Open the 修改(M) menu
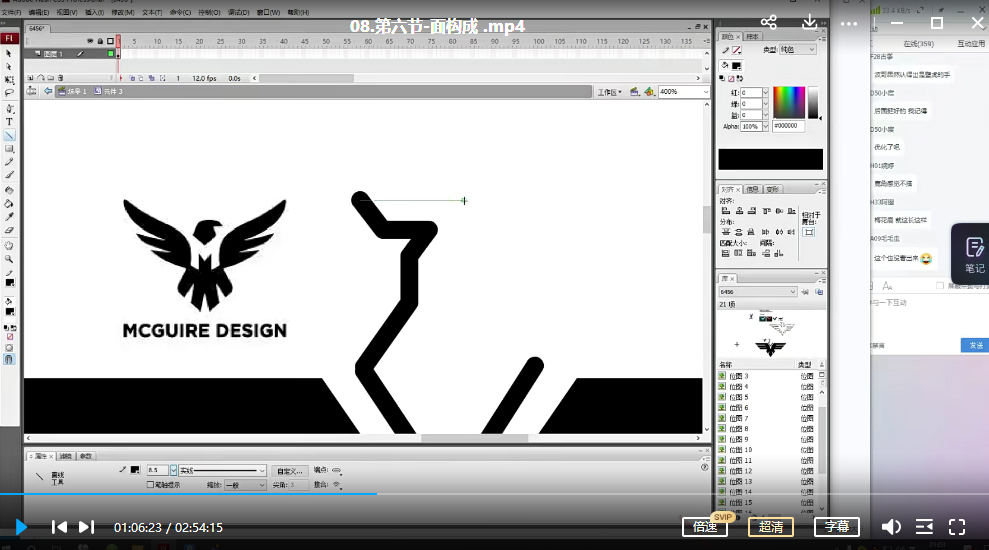989x550 pixels. coord(123,13)
